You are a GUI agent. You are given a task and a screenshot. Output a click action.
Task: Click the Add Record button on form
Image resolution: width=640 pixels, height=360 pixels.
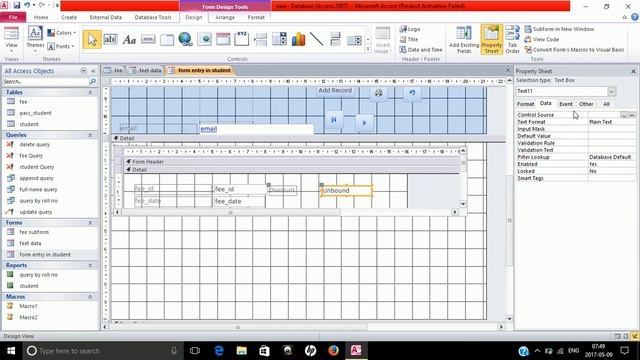click(335, 90)
